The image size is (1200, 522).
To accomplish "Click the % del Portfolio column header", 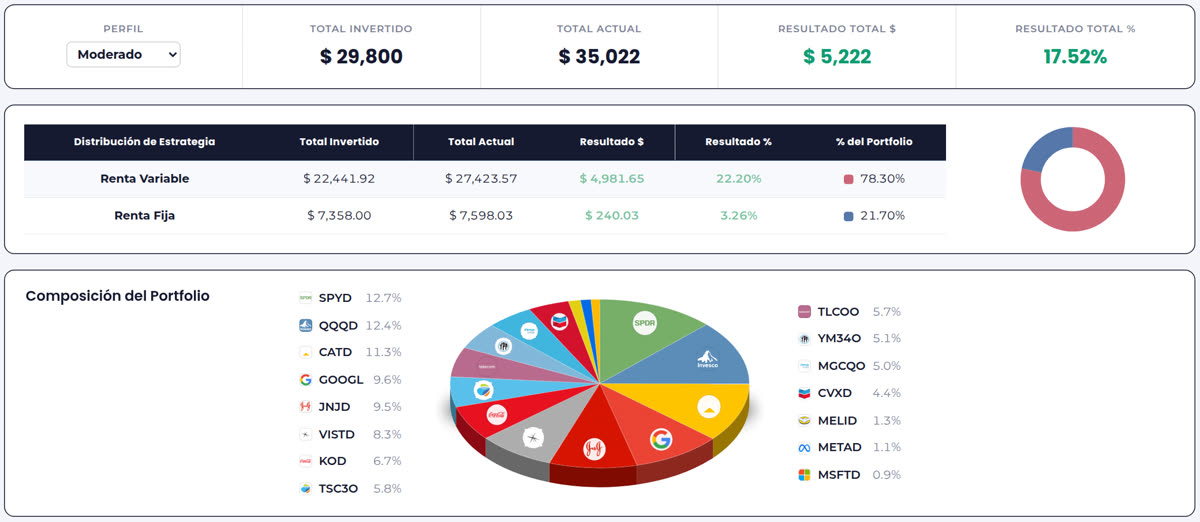I will point(874,142).
